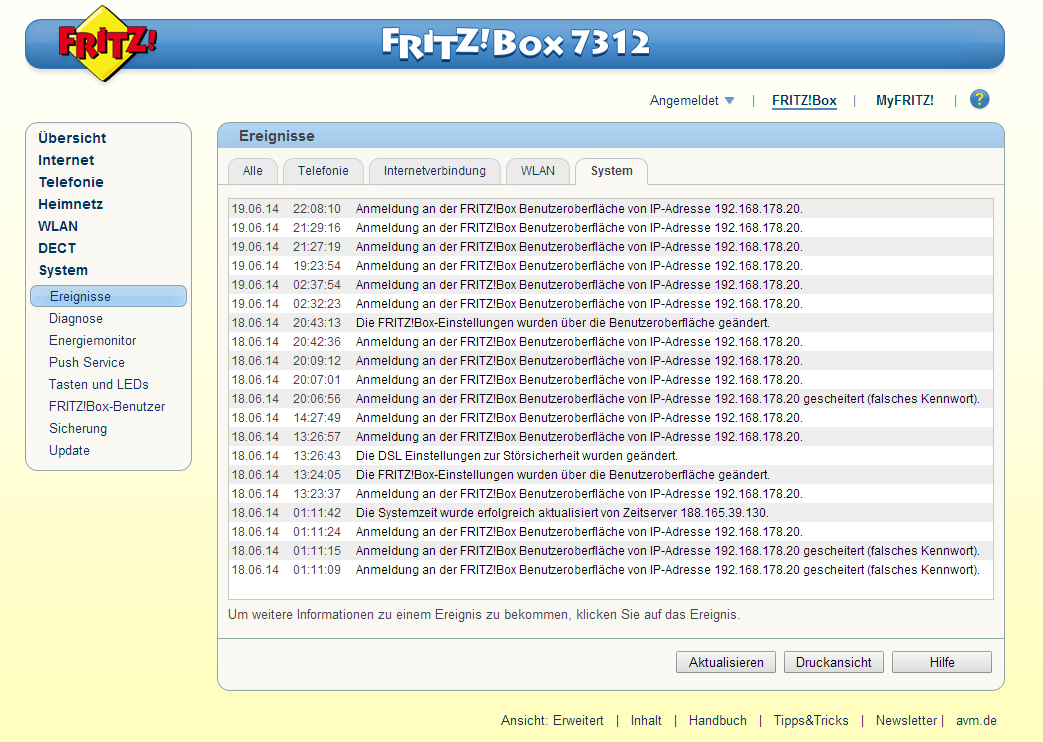Click the Hilfe button

tap(942, 662)
